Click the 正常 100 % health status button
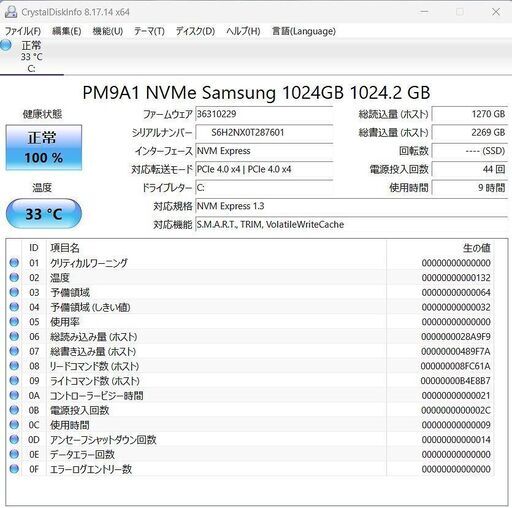 pos(44,147)
